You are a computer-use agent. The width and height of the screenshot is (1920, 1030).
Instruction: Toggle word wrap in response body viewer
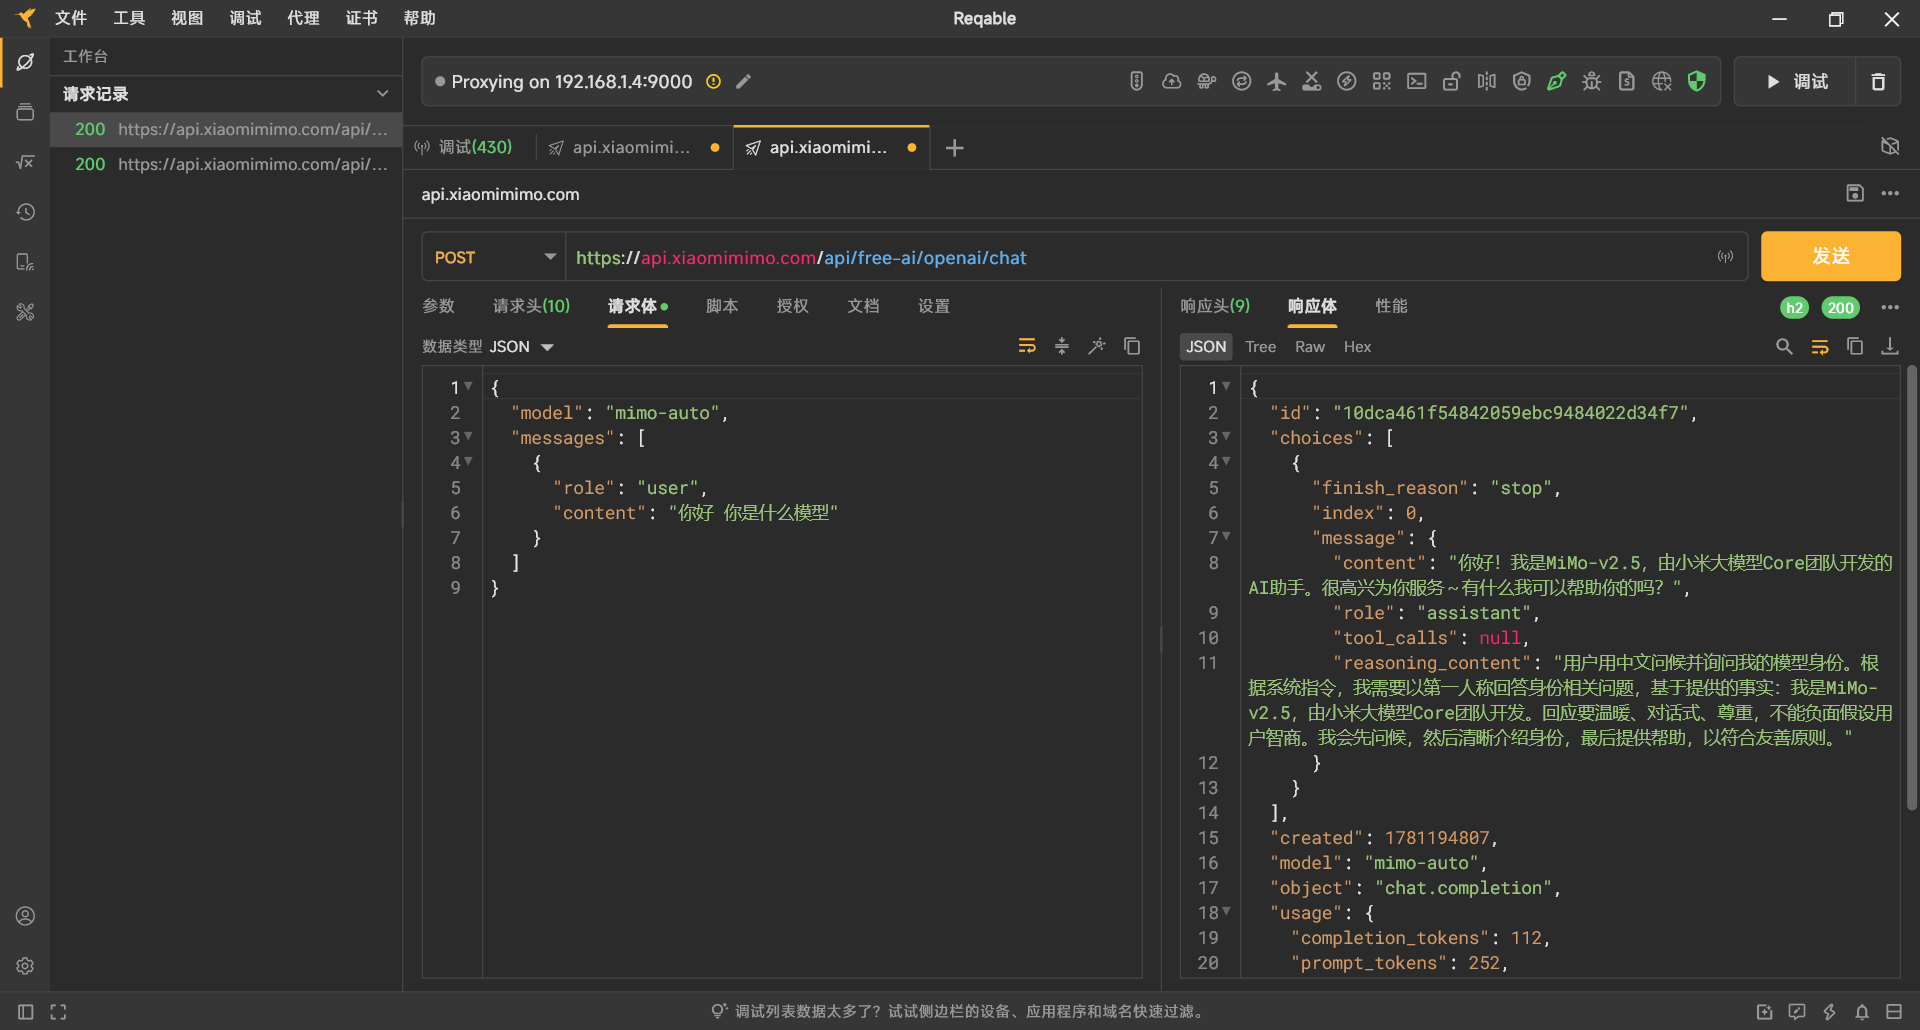[1820, 346]
